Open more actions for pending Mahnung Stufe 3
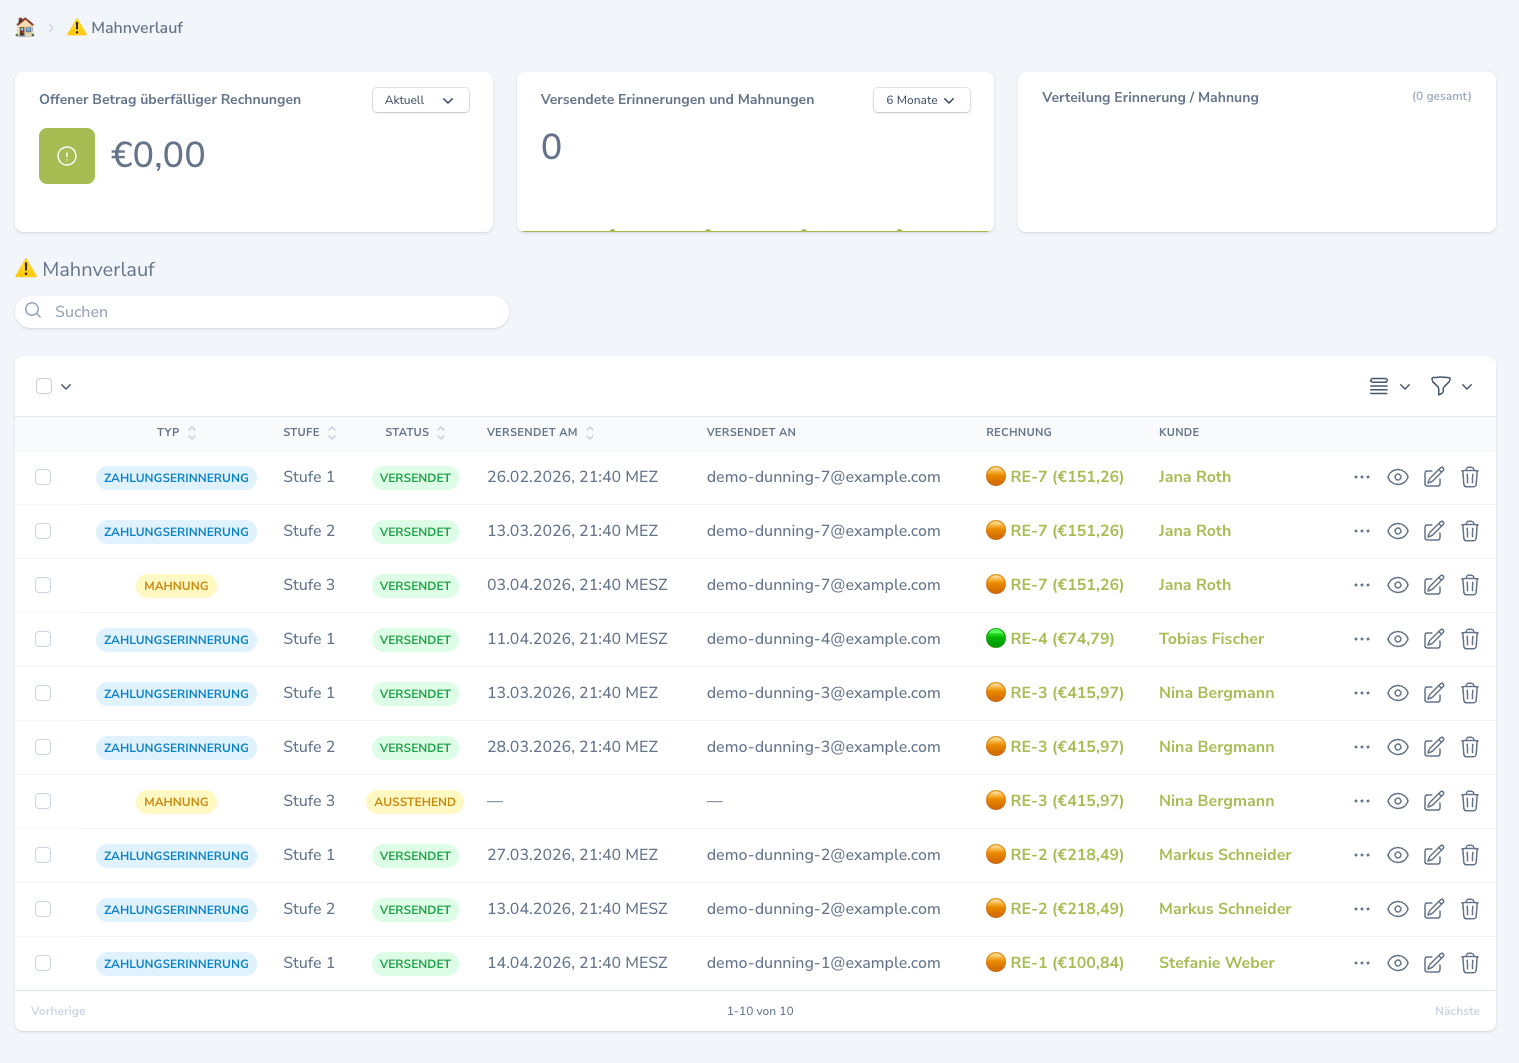1519x1063 pixels. click(1362, 801)
